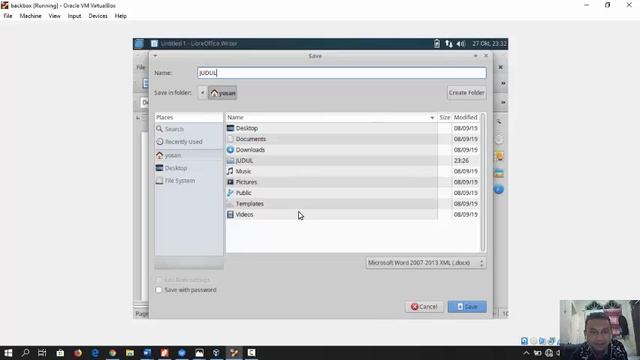The height and width of the screenshot is (360, 640).
Task: Open File Explorer in the Windows taskbar
Action: [130, 353]
